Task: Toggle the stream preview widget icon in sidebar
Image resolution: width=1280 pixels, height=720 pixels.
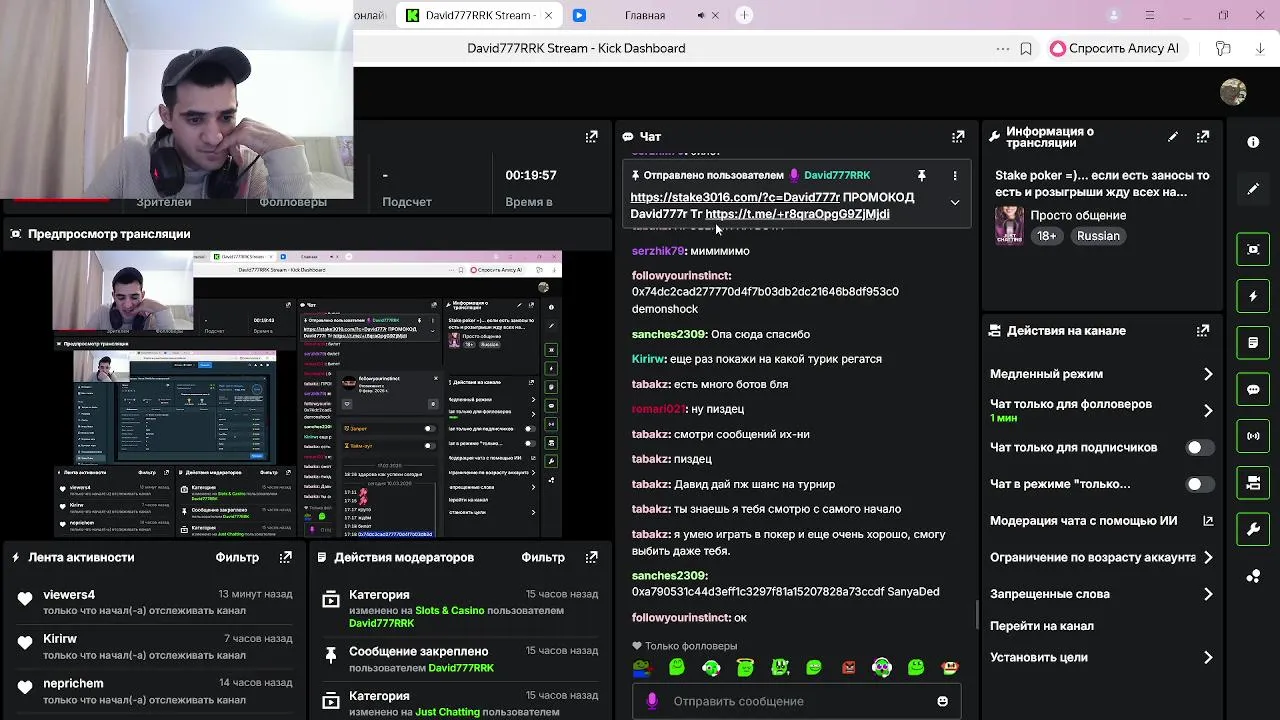Action: coord(1253,249)
